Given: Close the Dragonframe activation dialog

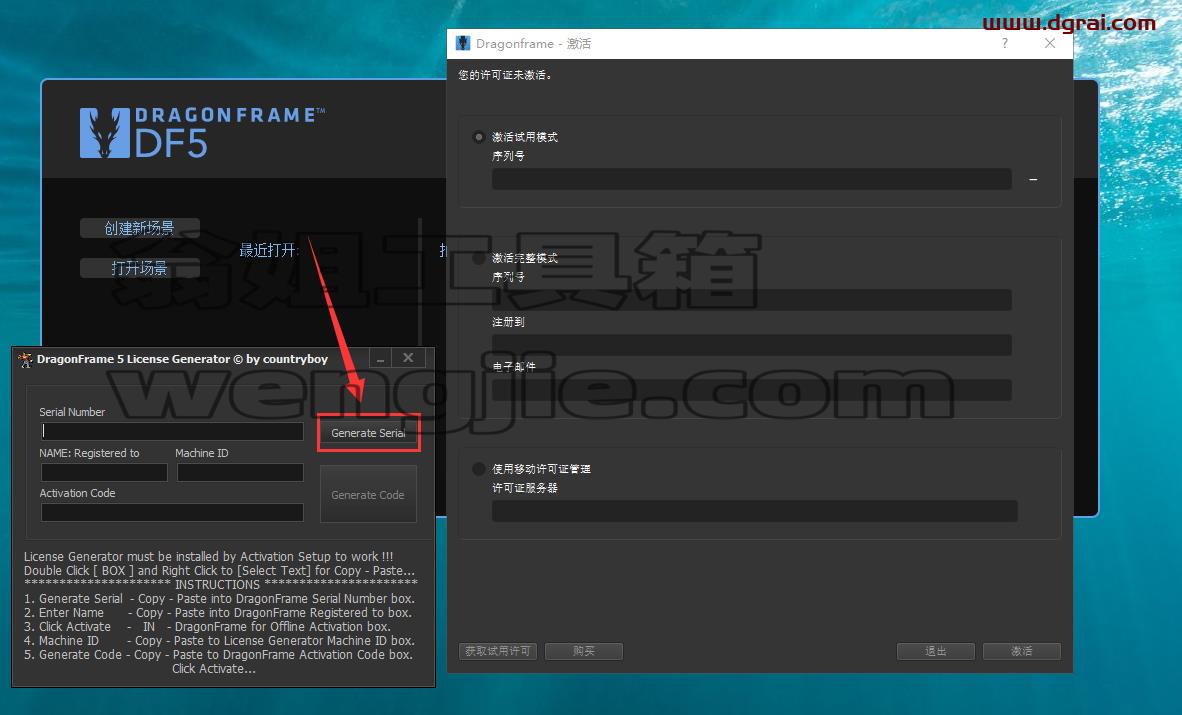Looking at the screenshot, I should click(1049, 44).
